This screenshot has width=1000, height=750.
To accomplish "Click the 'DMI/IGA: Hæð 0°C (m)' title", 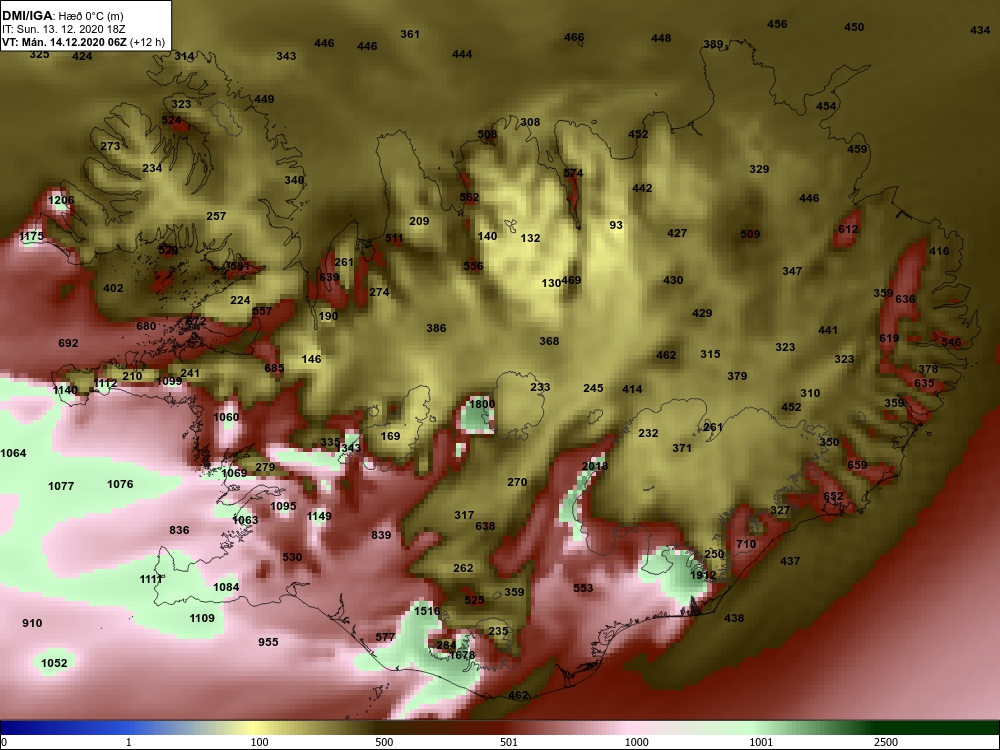I will pos(62,16).
